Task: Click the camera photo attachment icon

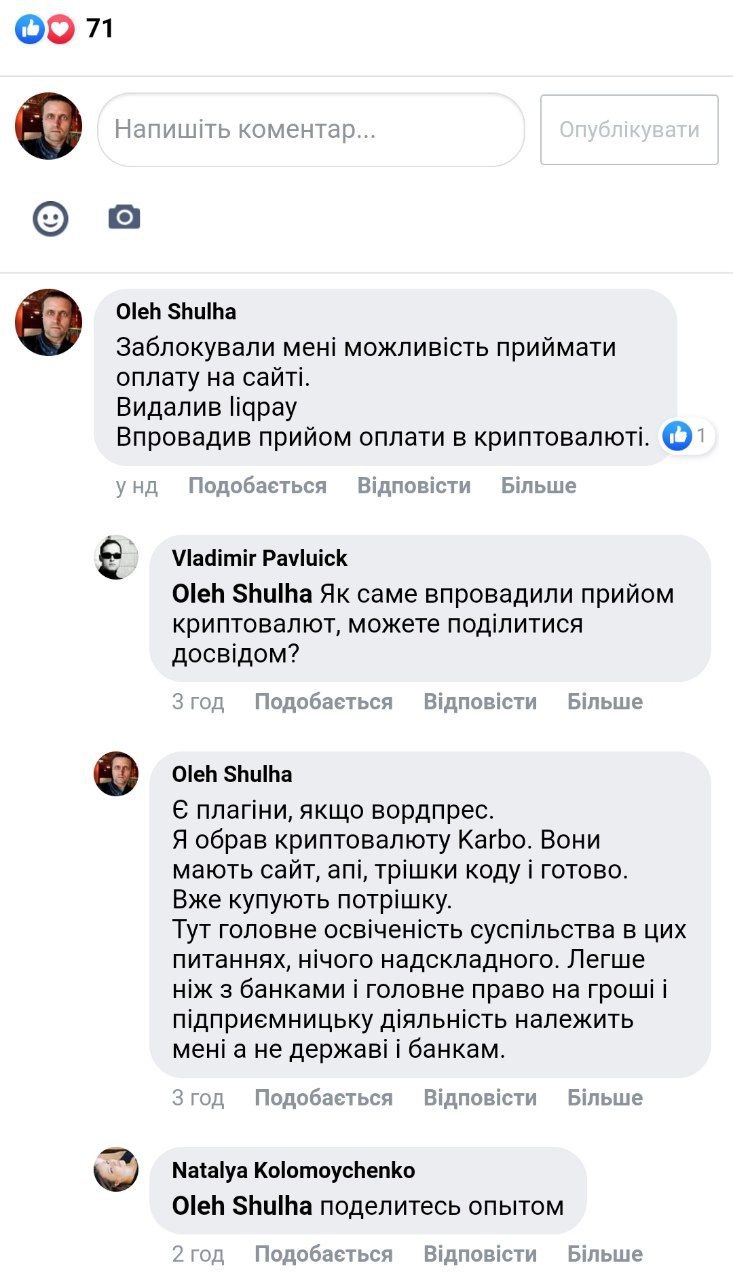Action: pos(124,217)
